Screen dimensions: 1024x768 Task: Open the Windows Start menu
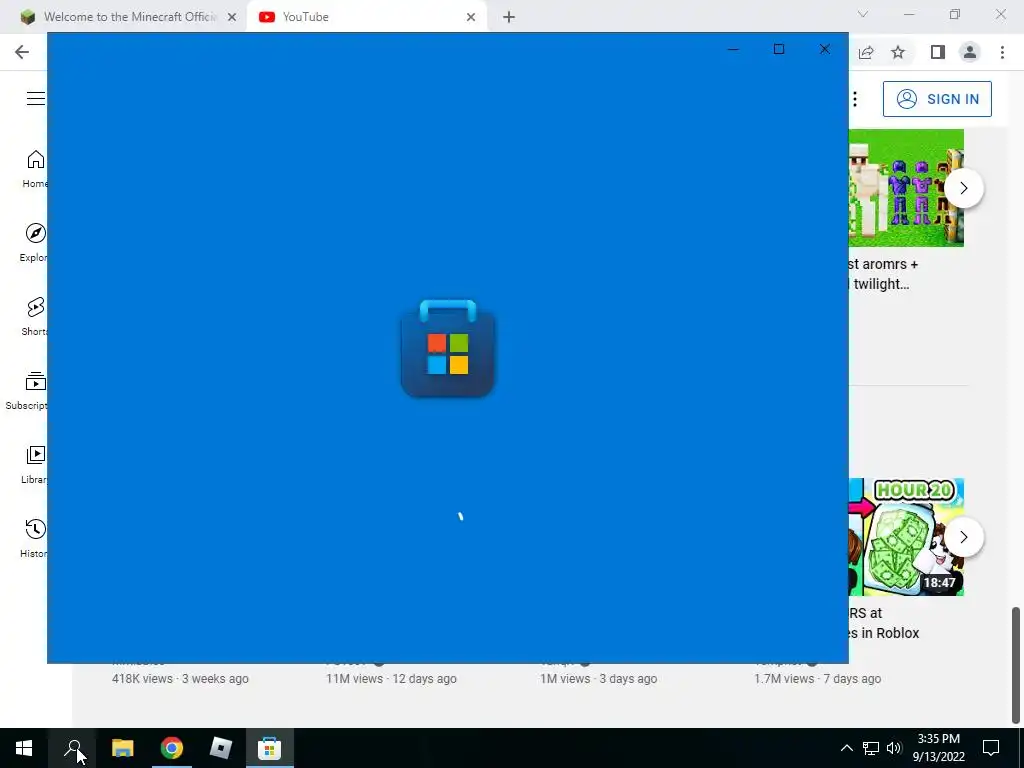(x=24, y=748)
